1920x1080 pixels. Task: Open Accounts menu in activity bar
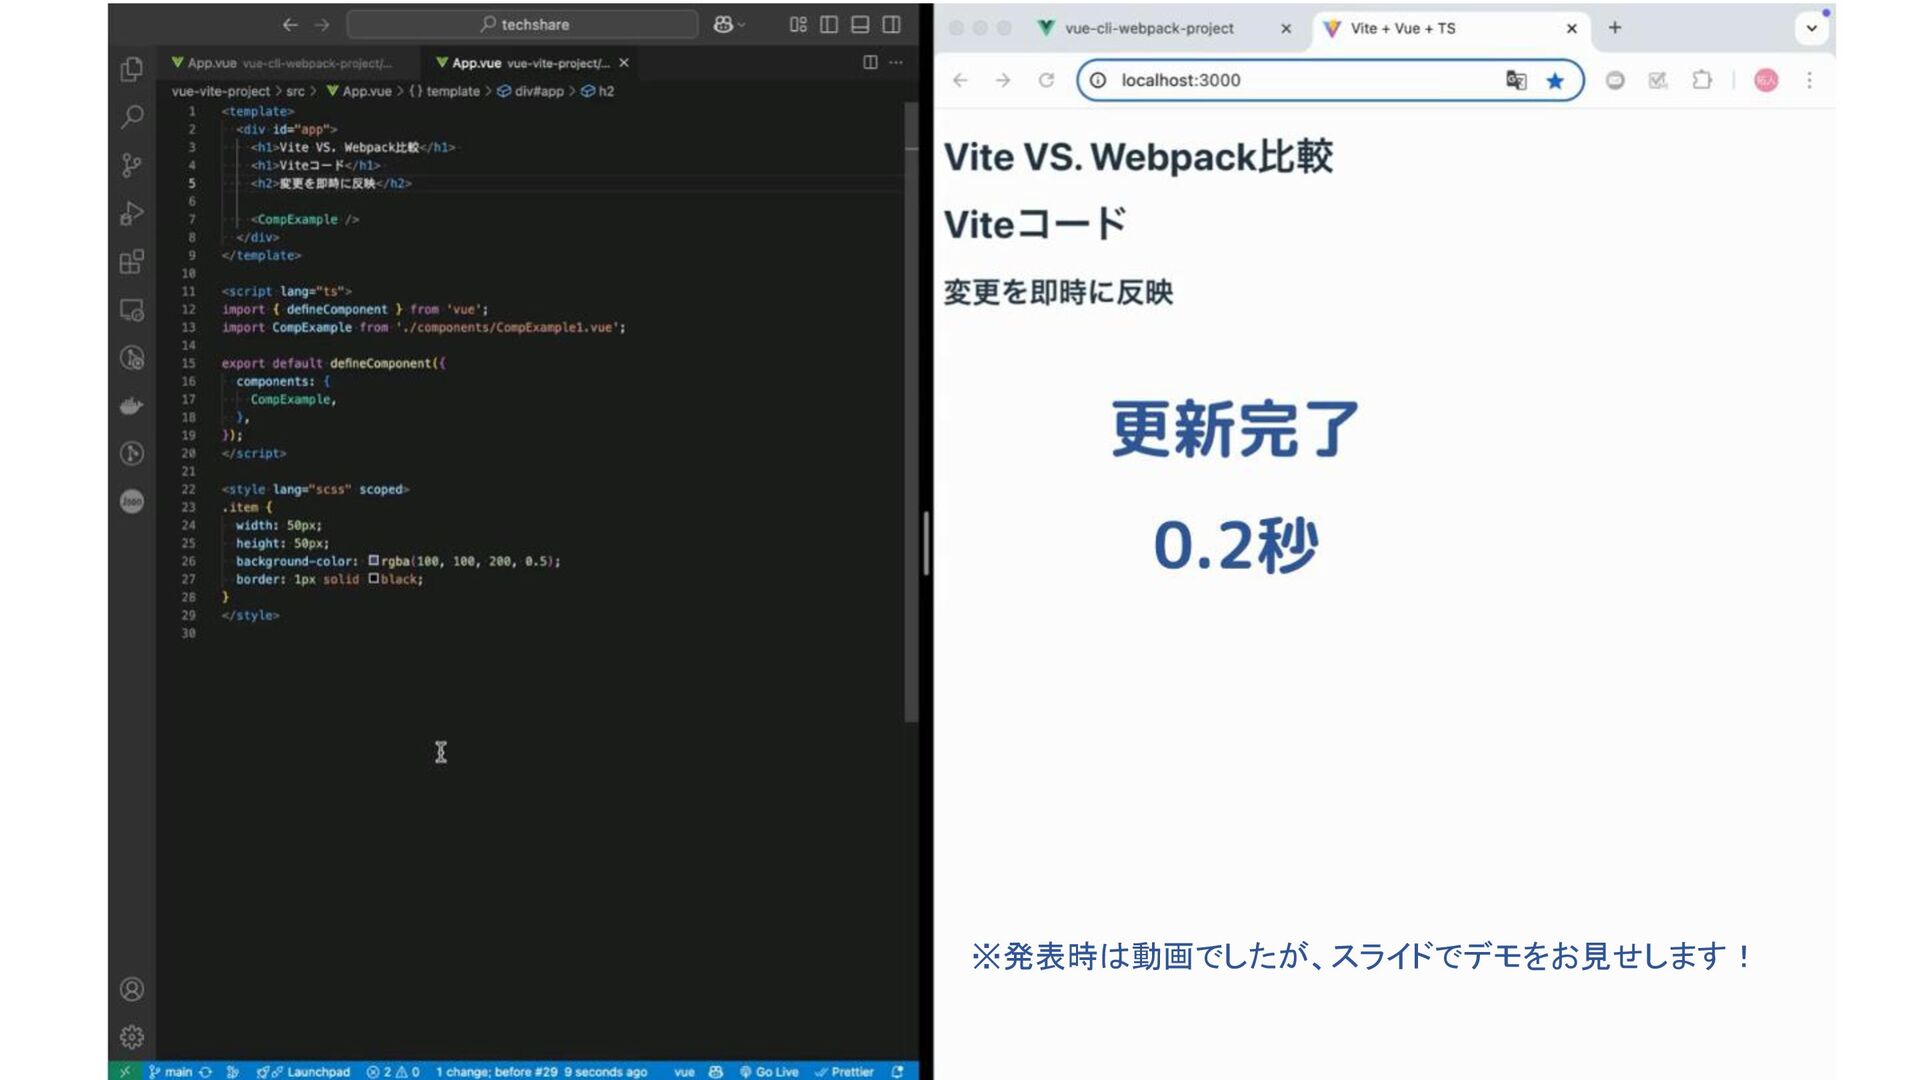[x=131, y=989]
